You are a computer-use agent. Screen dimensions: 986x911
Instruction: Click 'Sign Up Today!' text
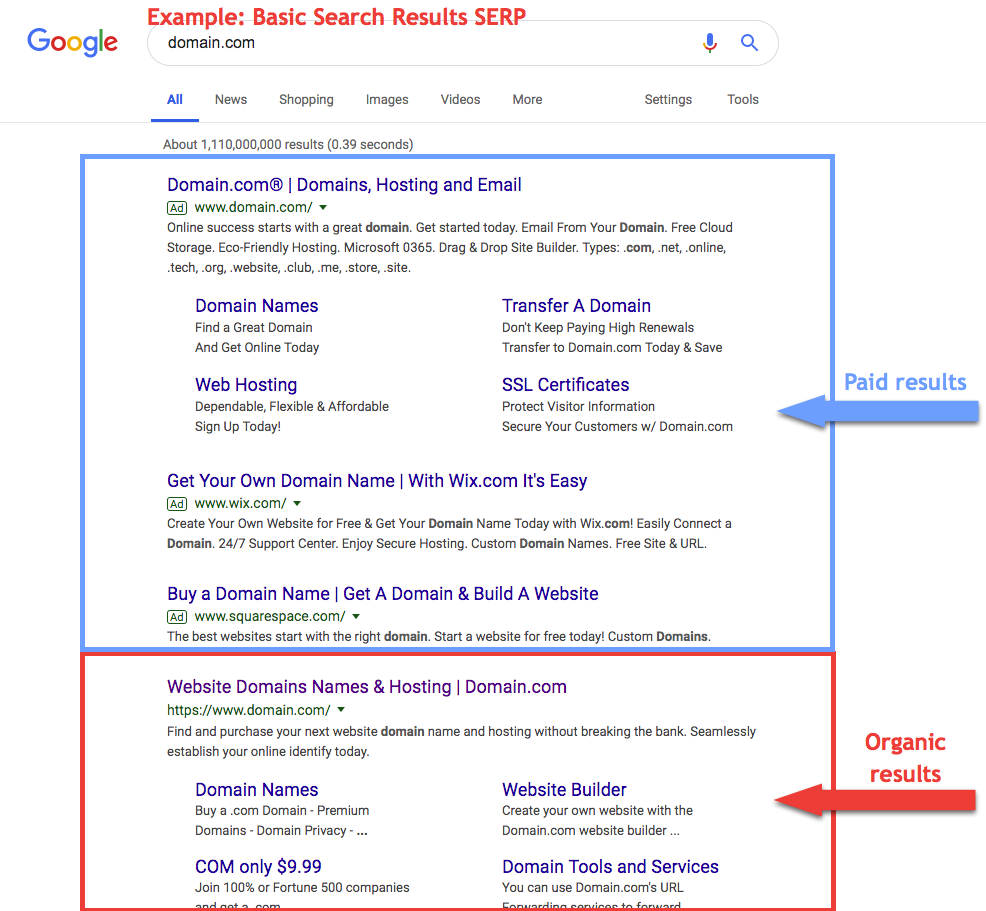[238, 427]
